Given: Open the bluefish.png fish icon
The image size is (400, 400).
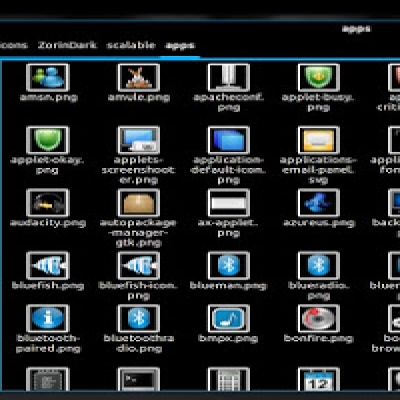Looking at the screenshot, I should coord(48,265).
